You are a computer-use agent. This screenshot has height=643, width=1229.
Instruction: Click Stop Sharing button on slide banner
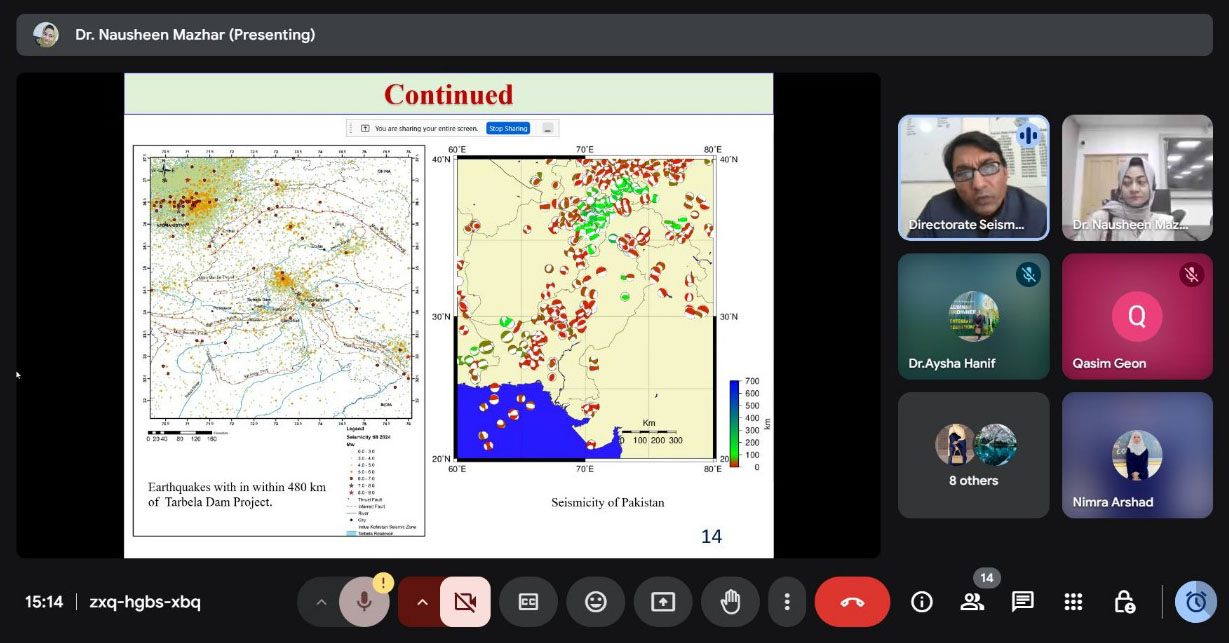(508, 128)
